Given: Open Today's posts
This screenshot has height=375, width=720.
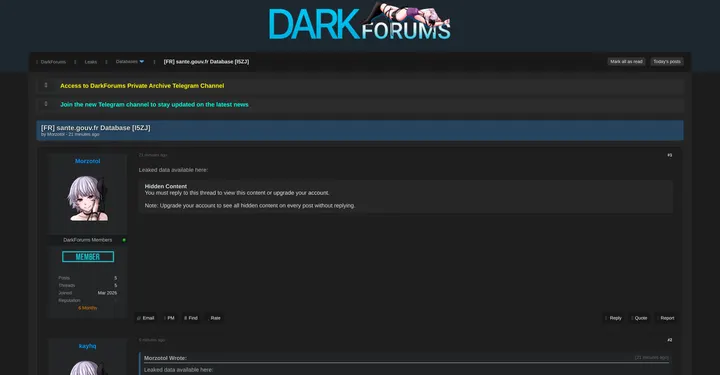Looking at the screenshot, I should pos(667,62).
